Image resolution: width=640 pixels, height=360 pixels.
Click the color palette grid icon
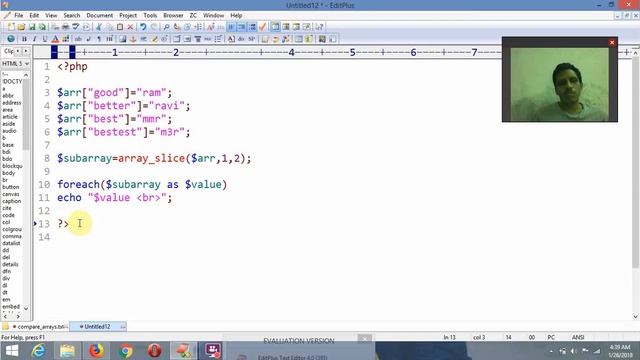(65, 39)
